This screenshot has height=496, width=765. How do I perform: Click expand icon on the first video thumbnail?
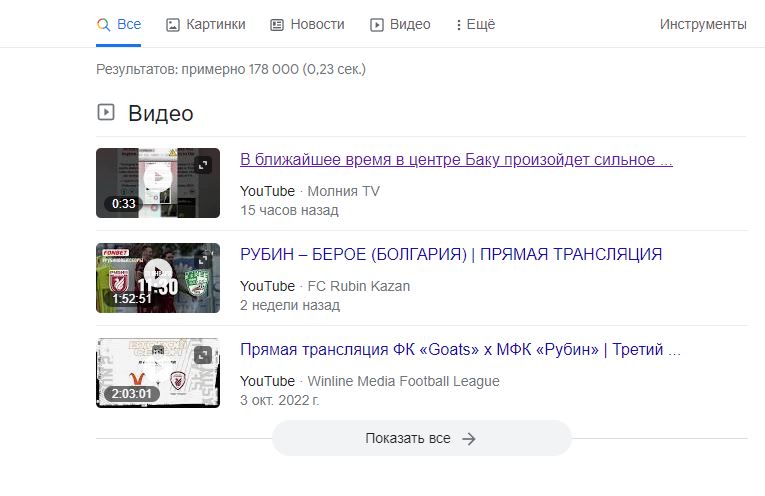click(x=203, y=165)
